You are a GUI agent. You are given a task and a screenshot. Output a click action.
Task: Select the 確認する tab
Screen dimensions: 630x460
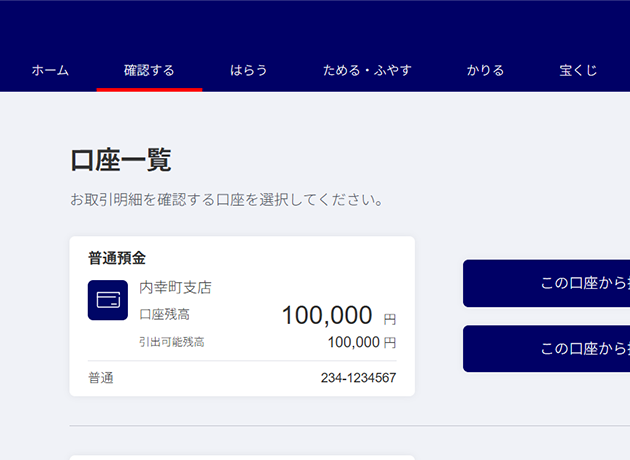pyautogui.click(x=149, y=71)
